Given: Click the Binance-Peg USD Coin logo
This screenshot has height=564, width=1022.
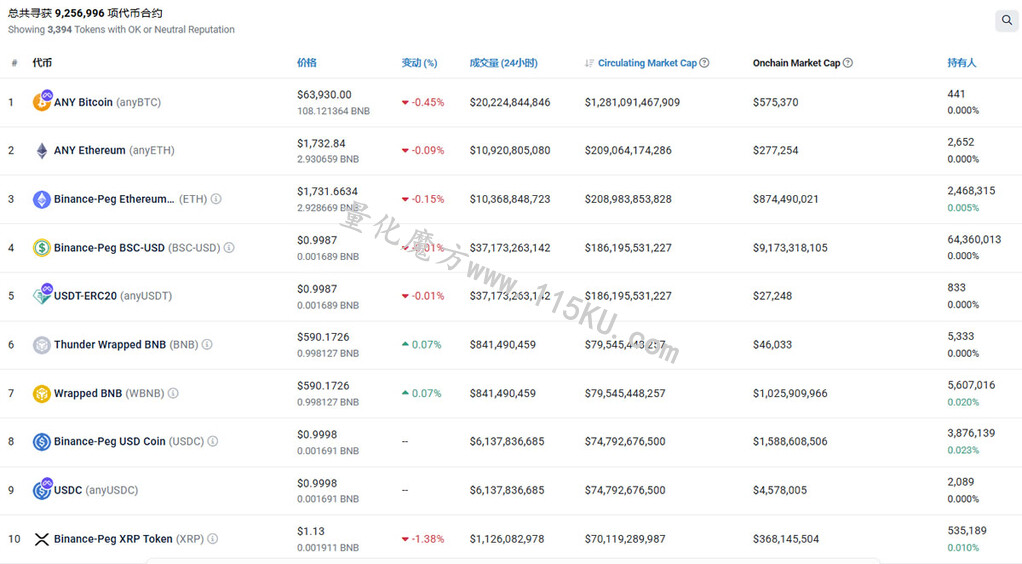Looking at the screenshot, I should pos(42,442).
